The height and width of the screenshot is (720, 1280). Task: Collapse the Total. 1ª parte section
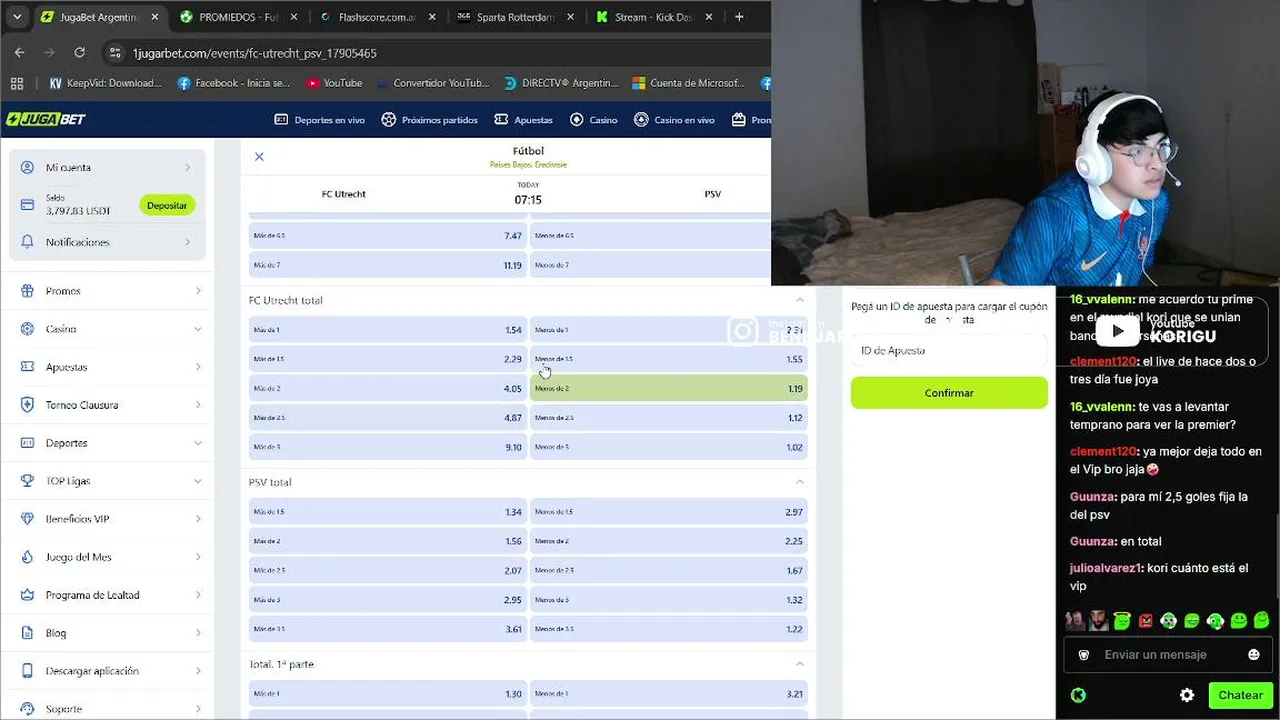tap(799, 664)
